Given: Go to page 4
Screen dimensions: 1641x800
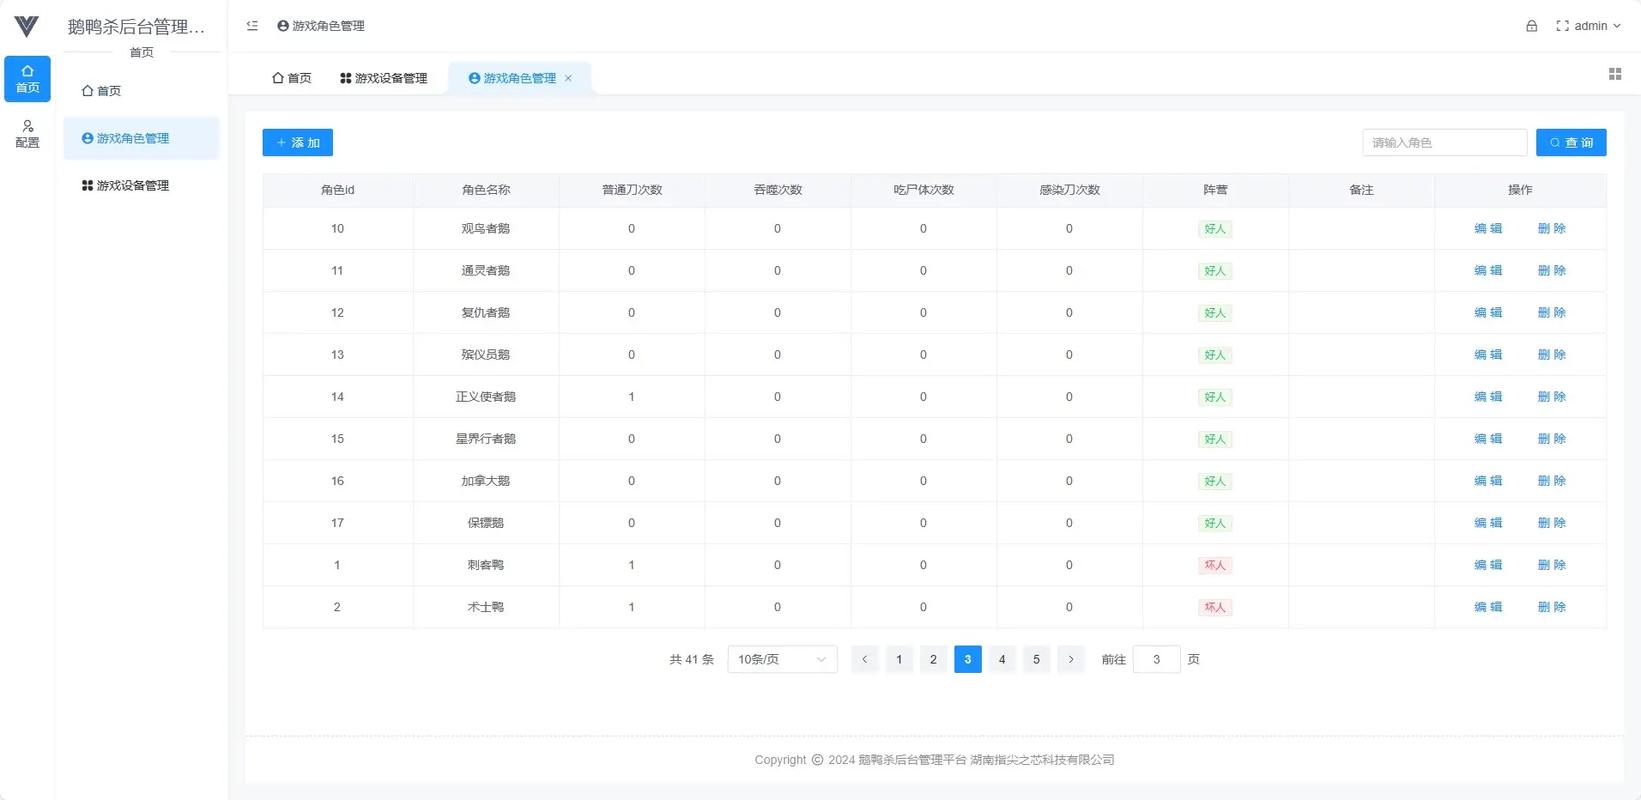Looking at the screenshot, I should point(1002,659).
